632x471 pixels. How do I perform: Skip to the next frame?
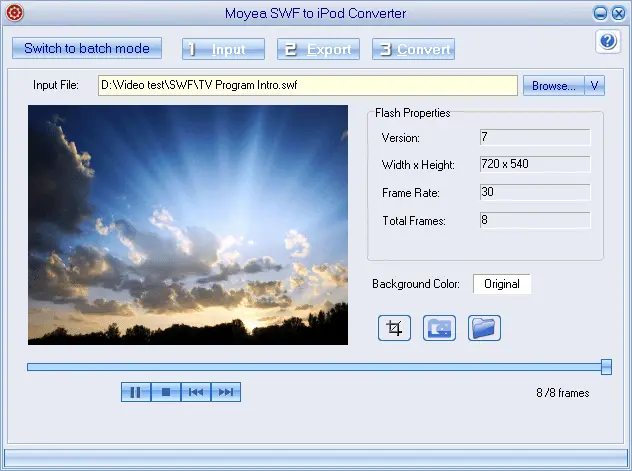tap(226, 392)
